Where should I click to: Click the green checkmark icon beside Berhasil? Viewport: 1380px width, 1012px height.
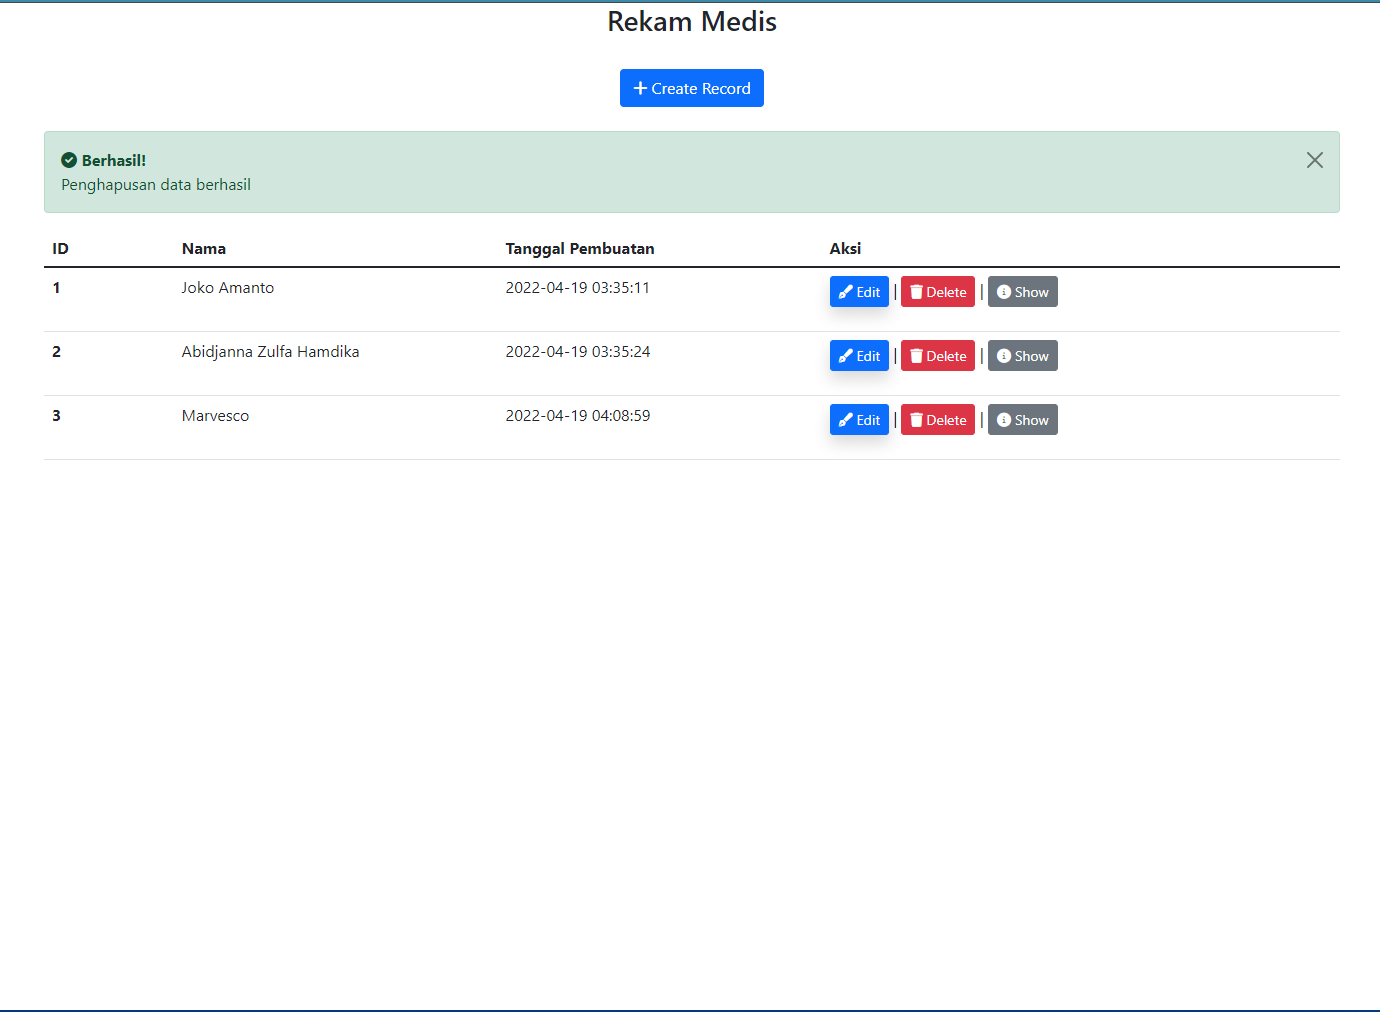click(67, 159)
